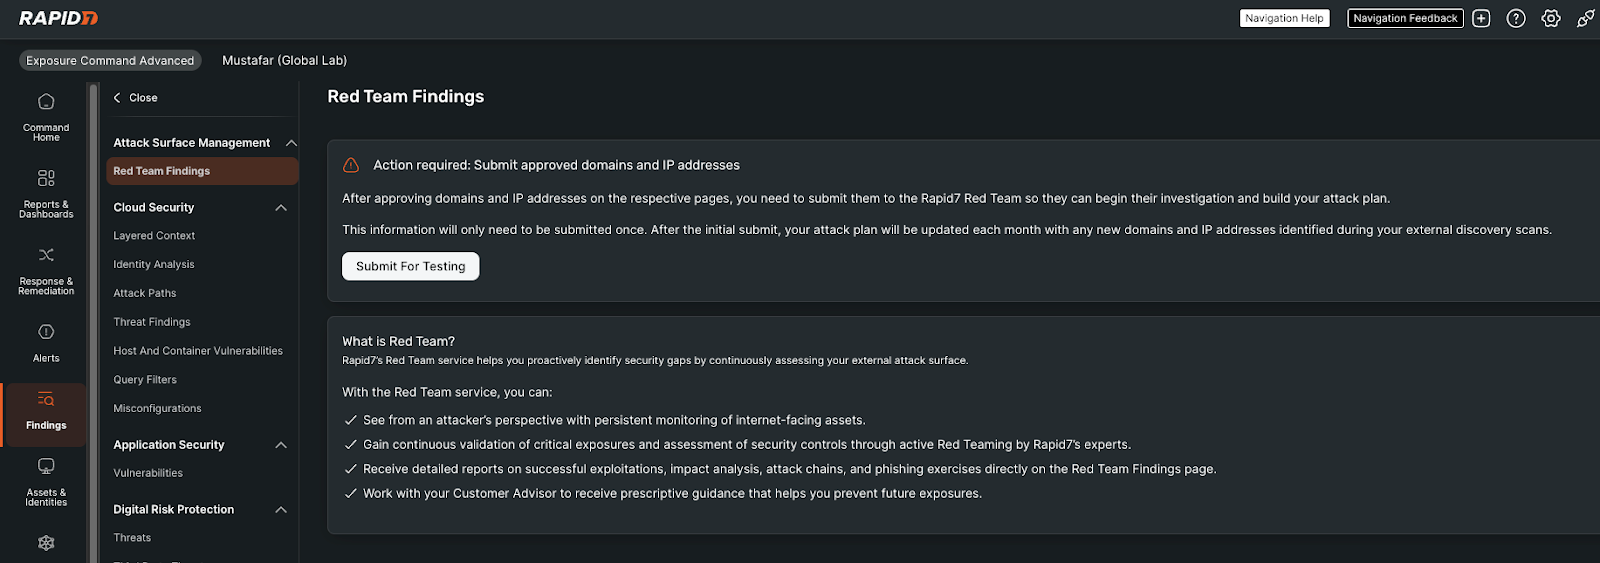Collapse Digital Risk Protection section

coord(281,510)
